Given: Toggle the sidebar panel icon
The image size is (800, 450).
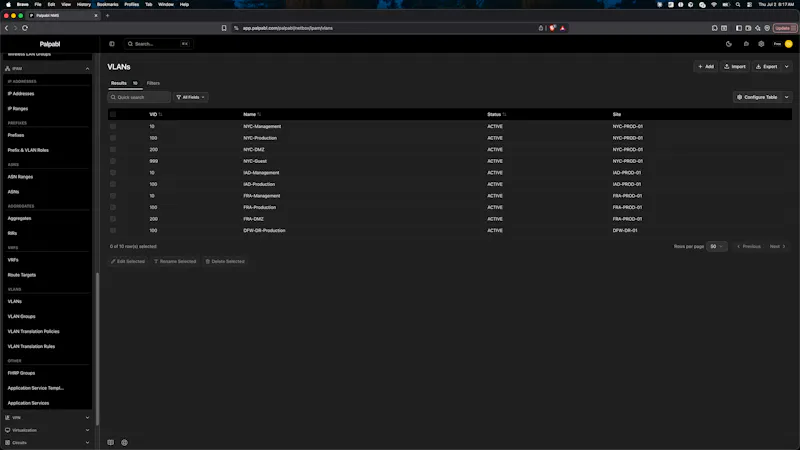Looking at the screenshot, I should (112, 44).
